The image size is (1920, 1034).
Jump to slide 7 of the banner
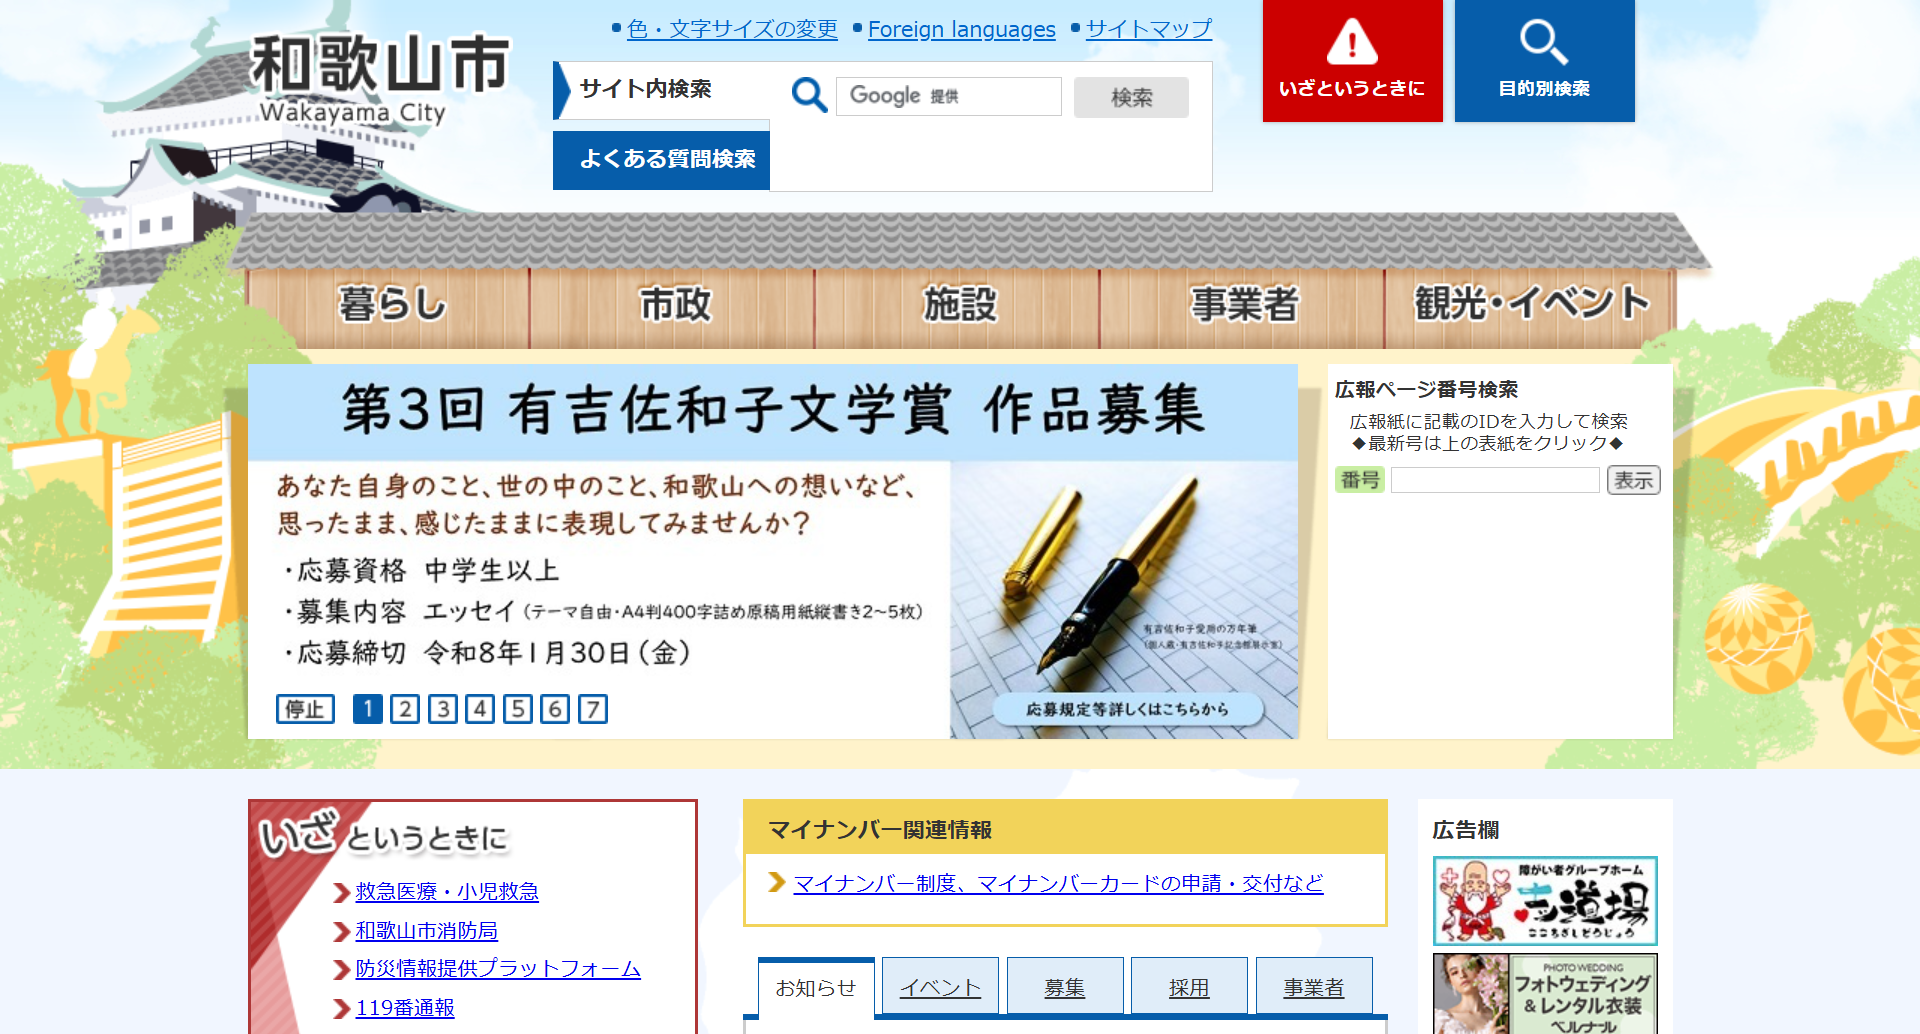[593, 709]
